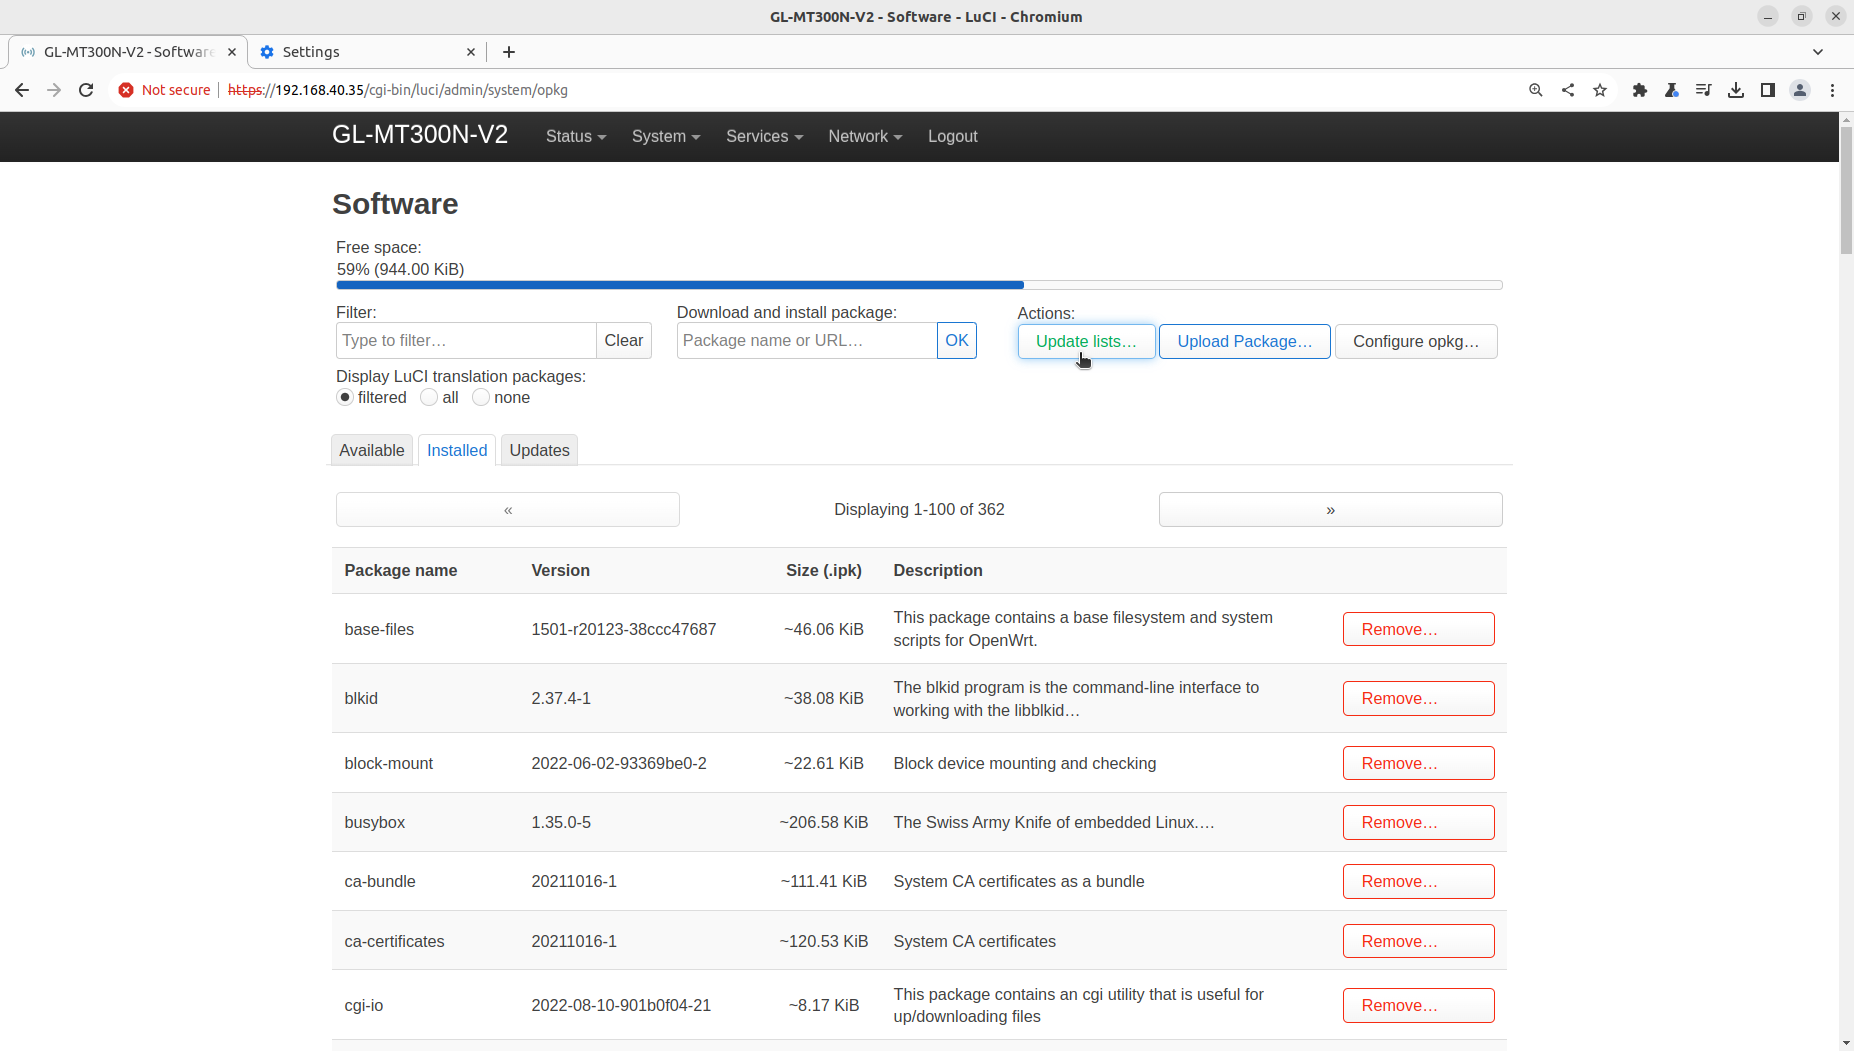The height and width of the screenshot is (1051, 1854).
Task: Open Chromium three-dot menu
Action: tap(1832, 90)
